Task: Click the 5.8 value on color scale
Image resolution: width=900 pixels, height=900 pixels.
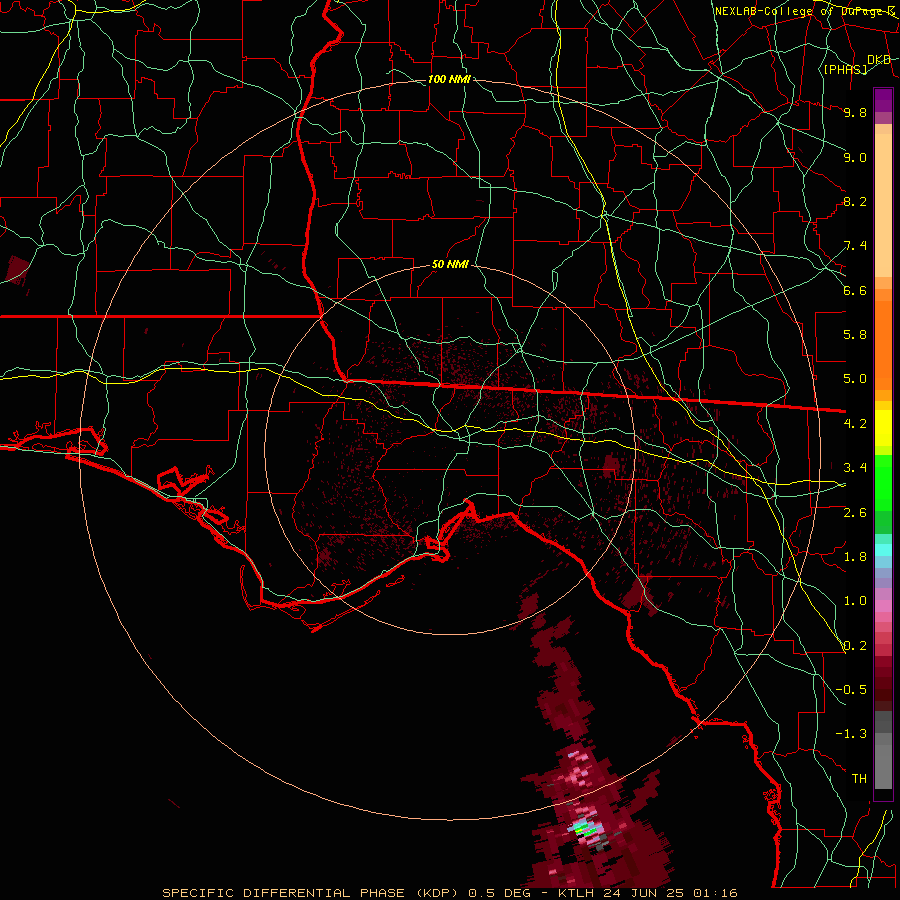Action: pos(855,335)
